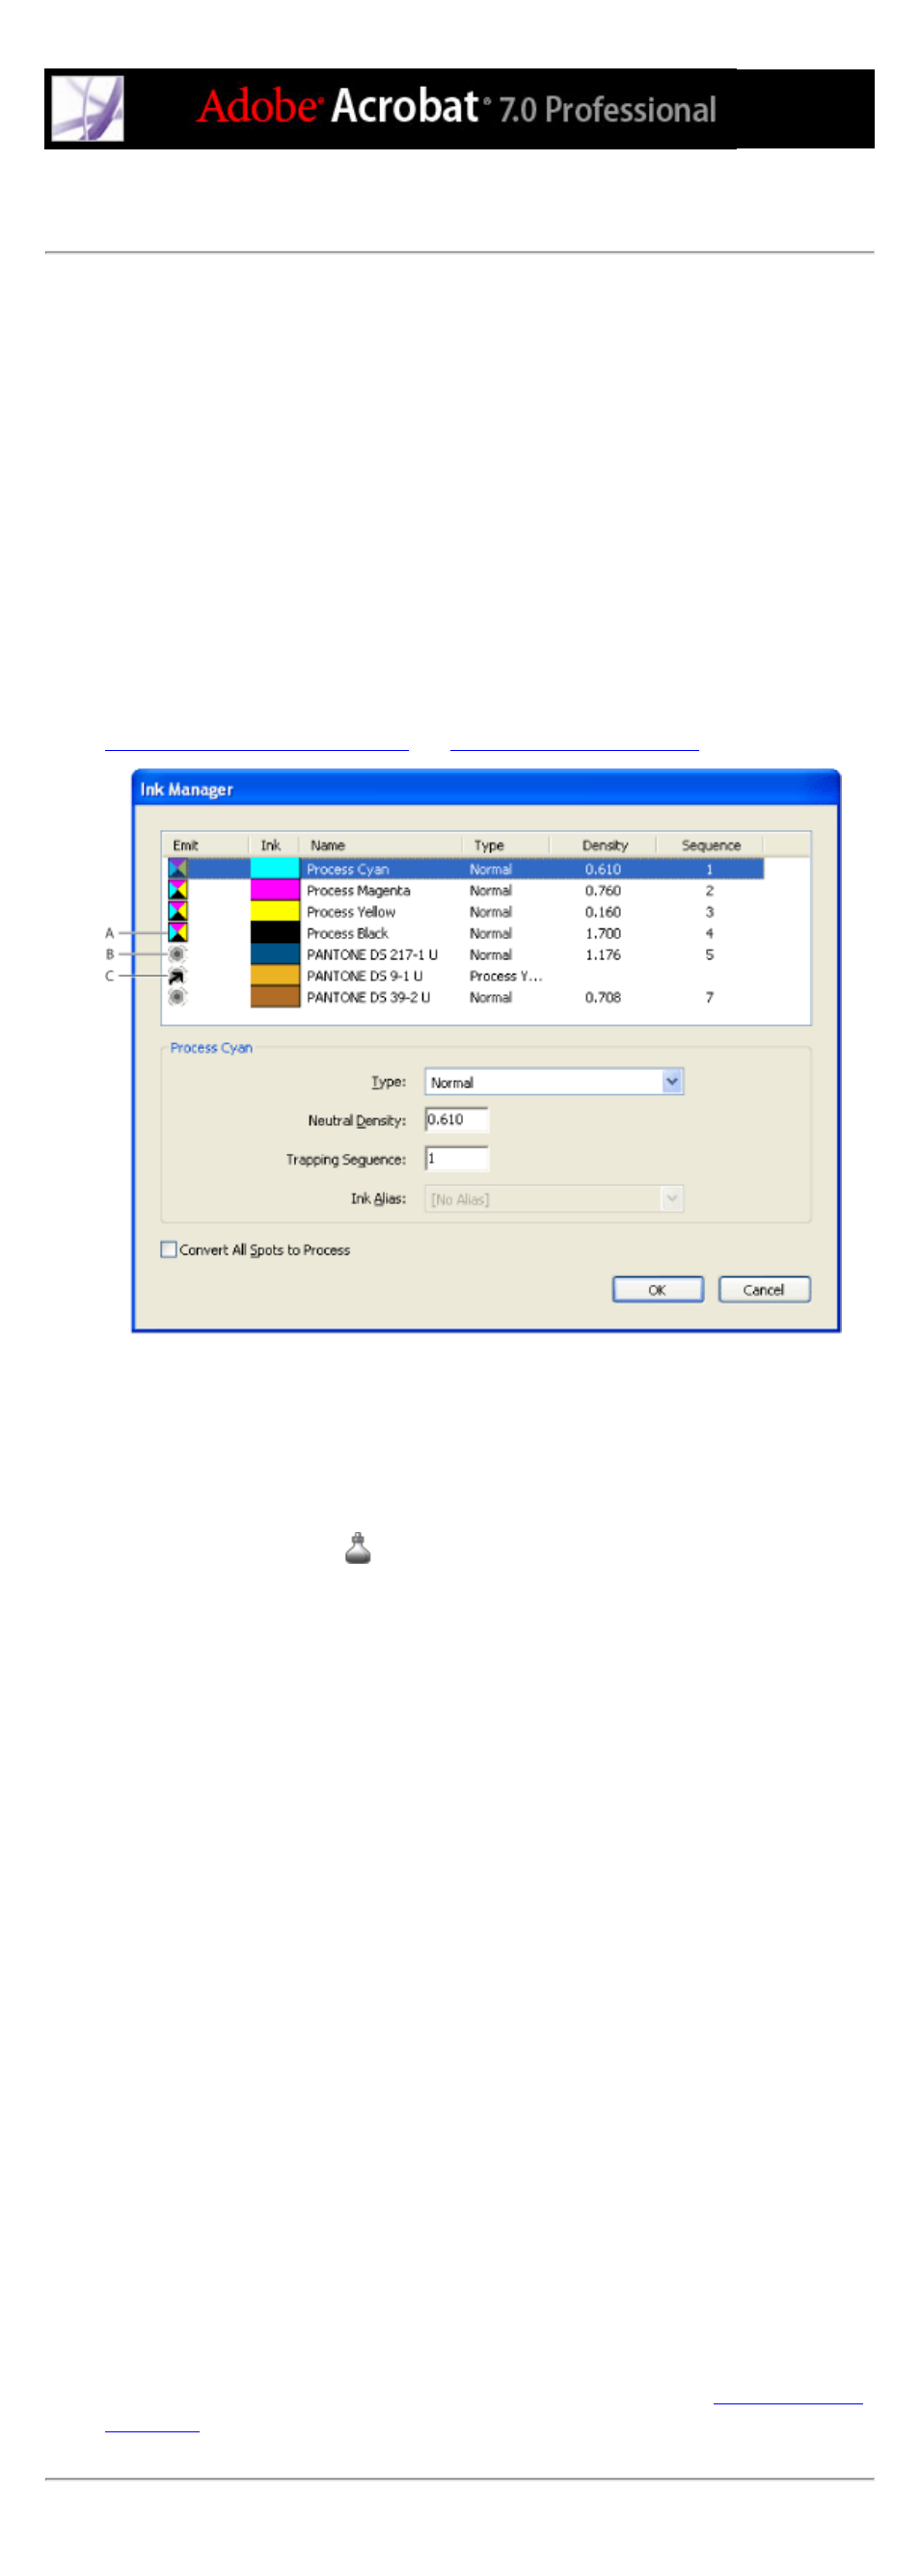Click the Ink Manager bottle icon
920x2576 pixels.
tap(358, 1548)
